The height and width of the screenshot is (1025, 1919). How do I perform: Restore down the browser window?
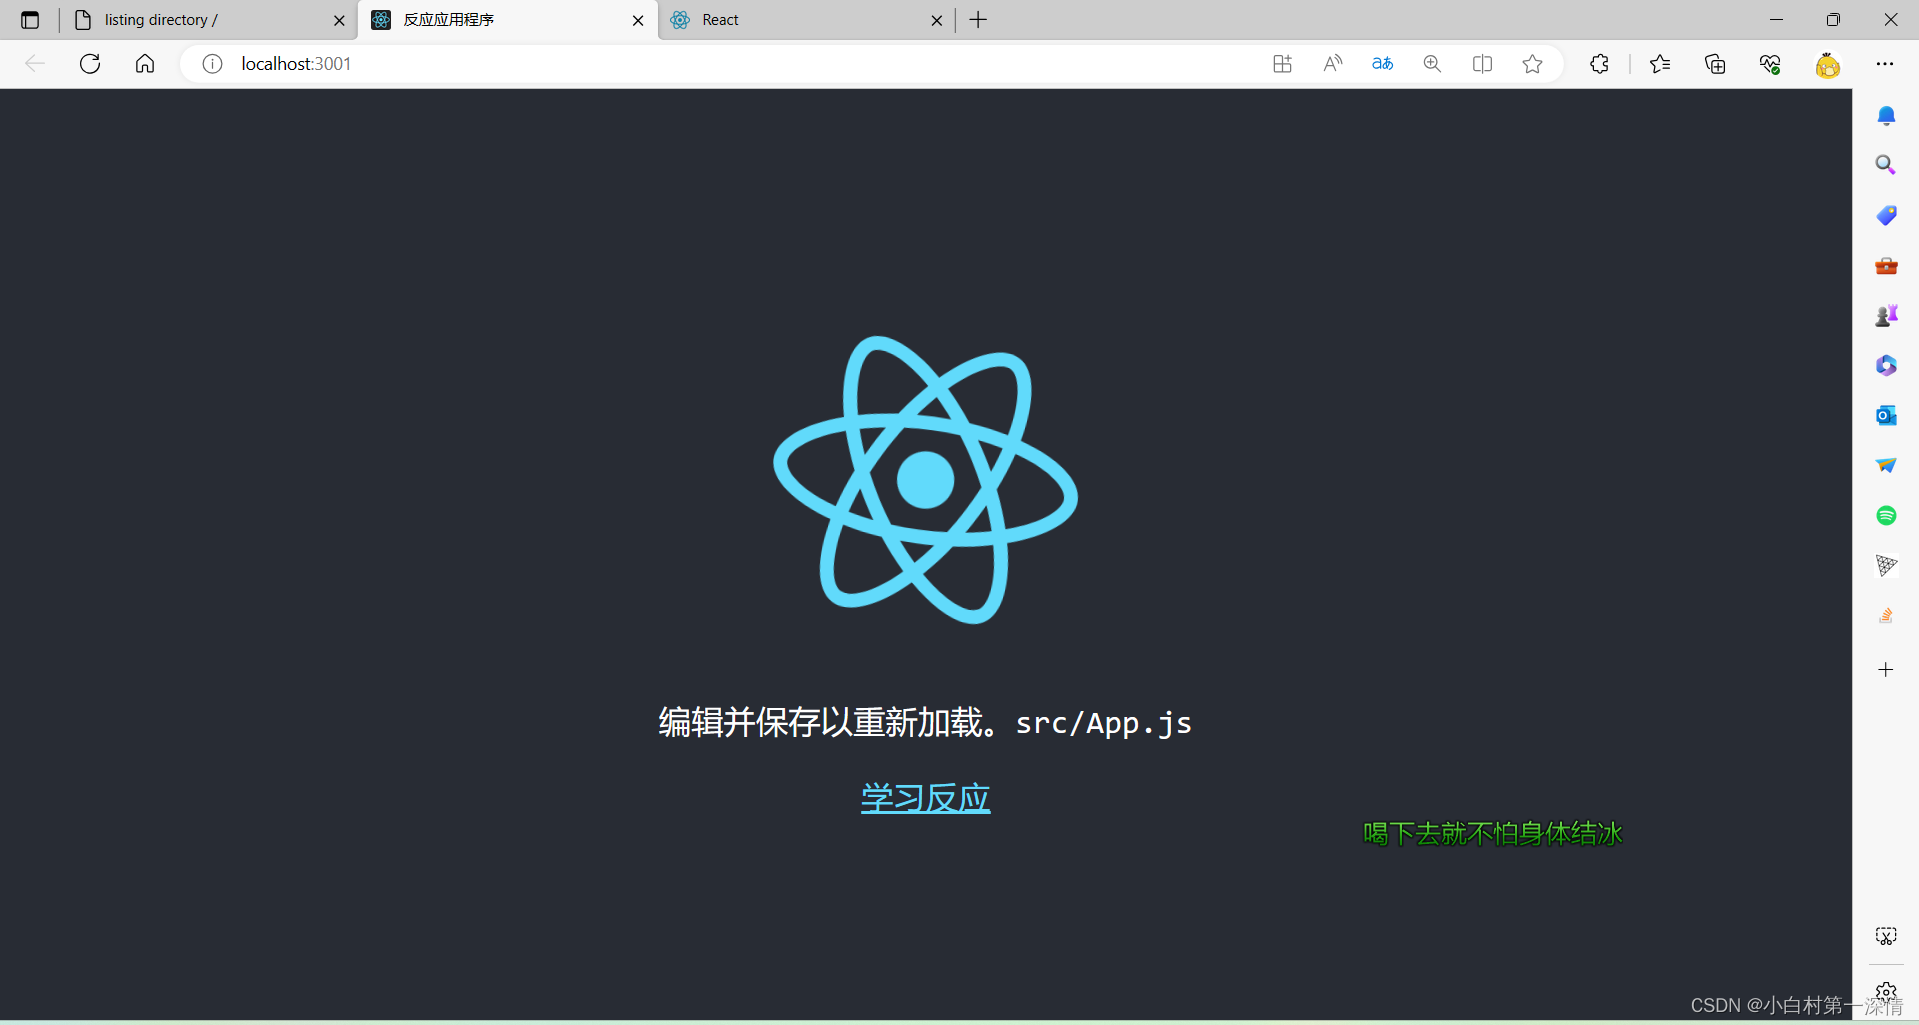click(1833, 20)
